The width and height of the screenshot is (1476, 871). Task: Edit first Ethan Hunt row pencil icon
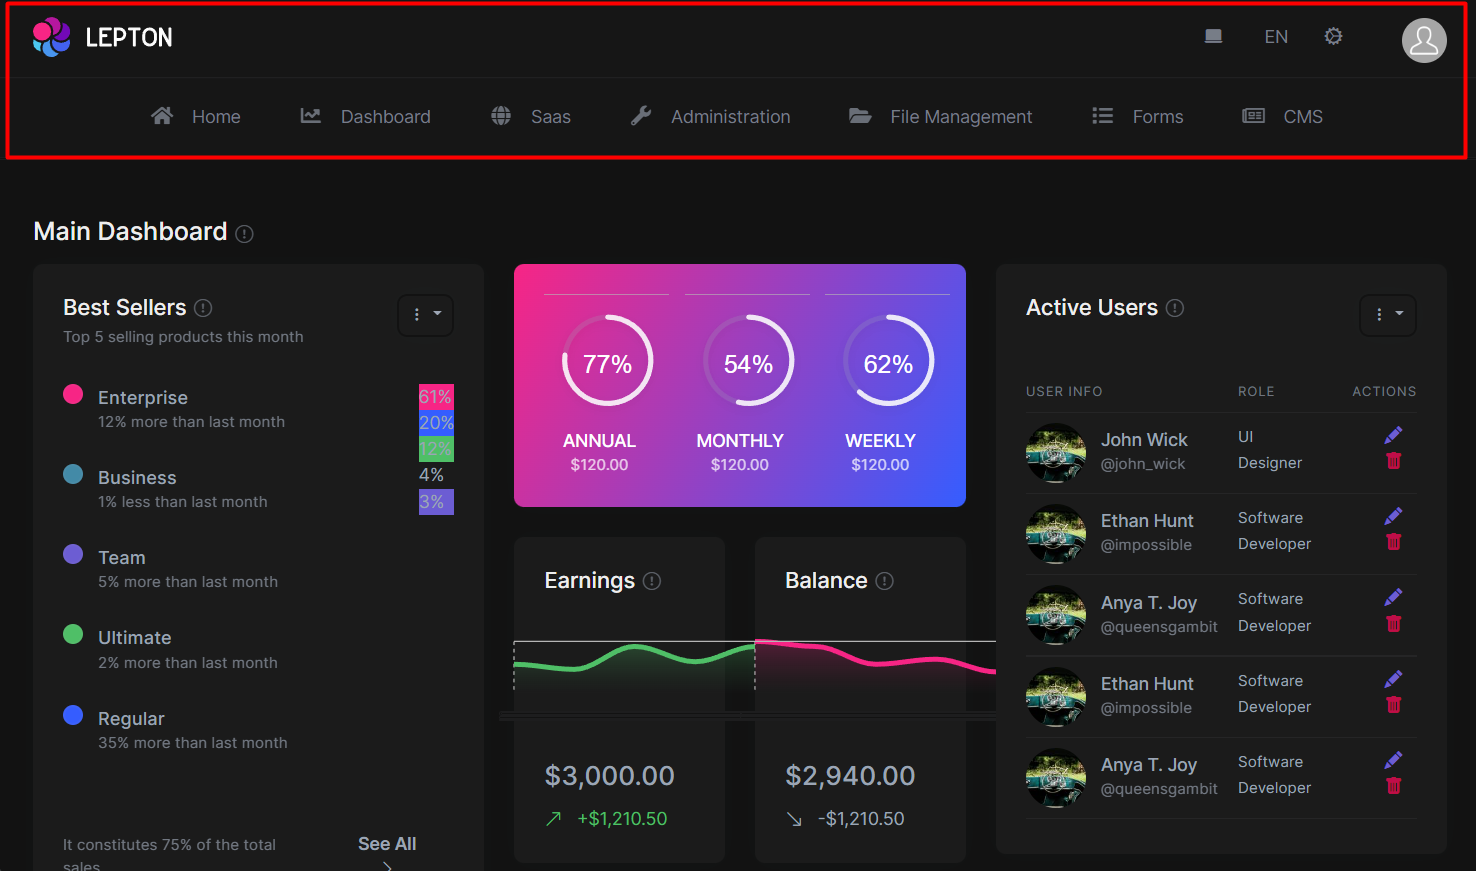pos(1393,516)
